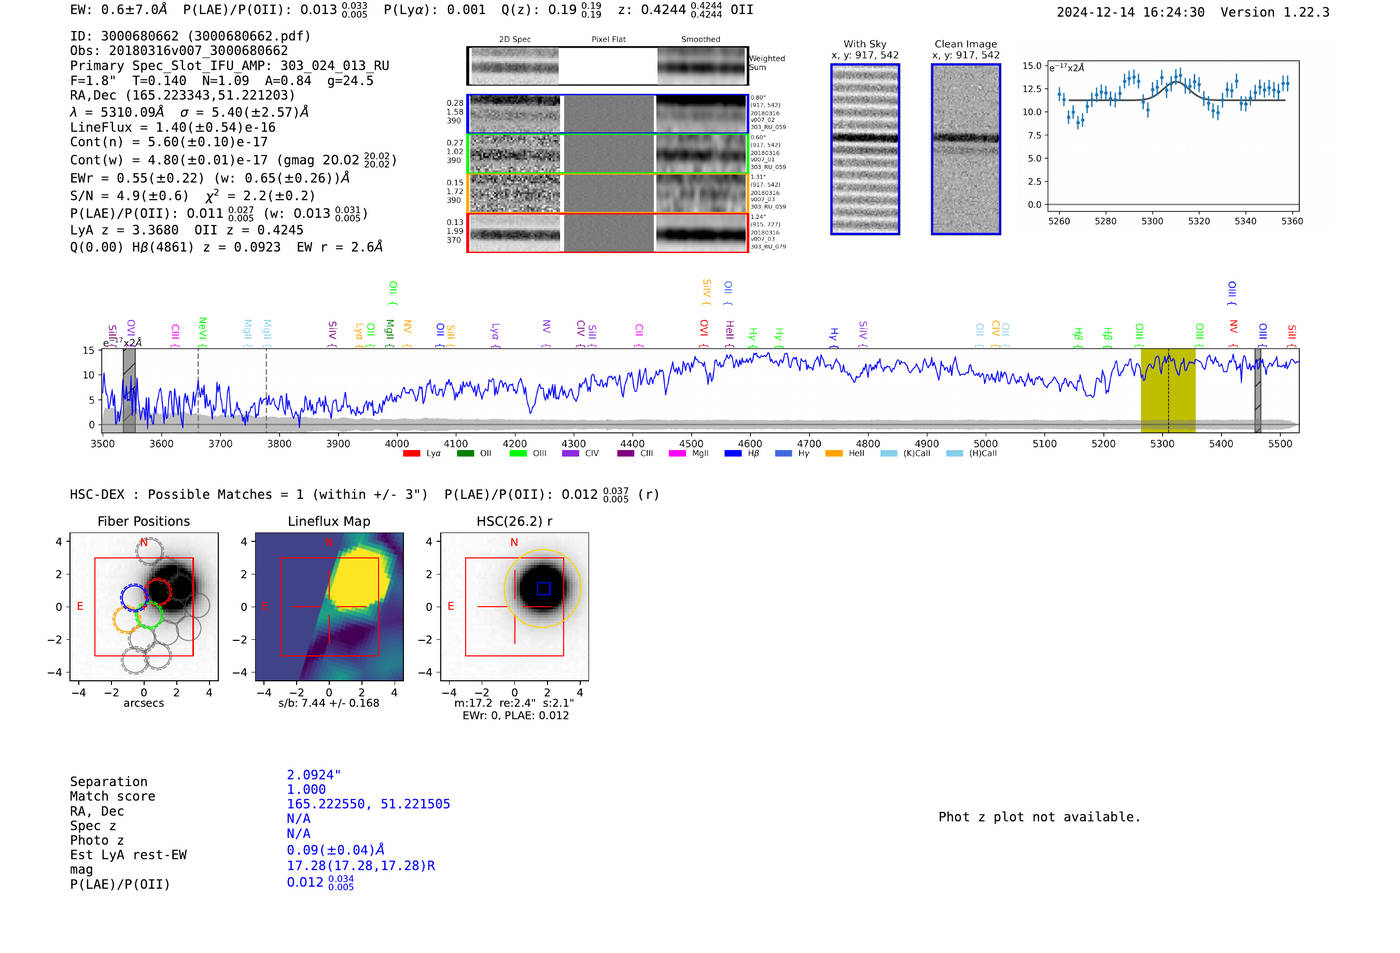Click the magenta MgII legend swatch
Screen dimensions: 1400x953
pyautogui.click(x=677, y=453)
